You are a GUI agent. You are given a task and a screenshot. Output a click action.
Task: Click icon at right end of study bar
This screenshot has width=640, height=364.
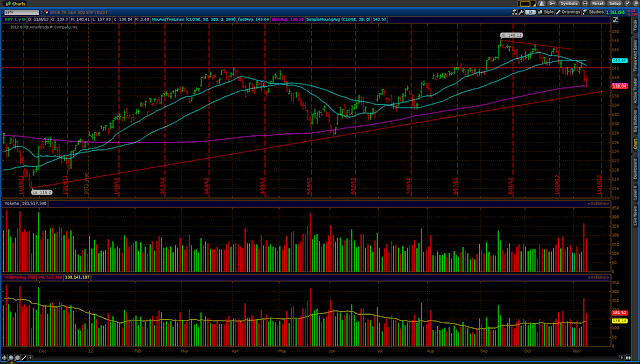point(615,20)
